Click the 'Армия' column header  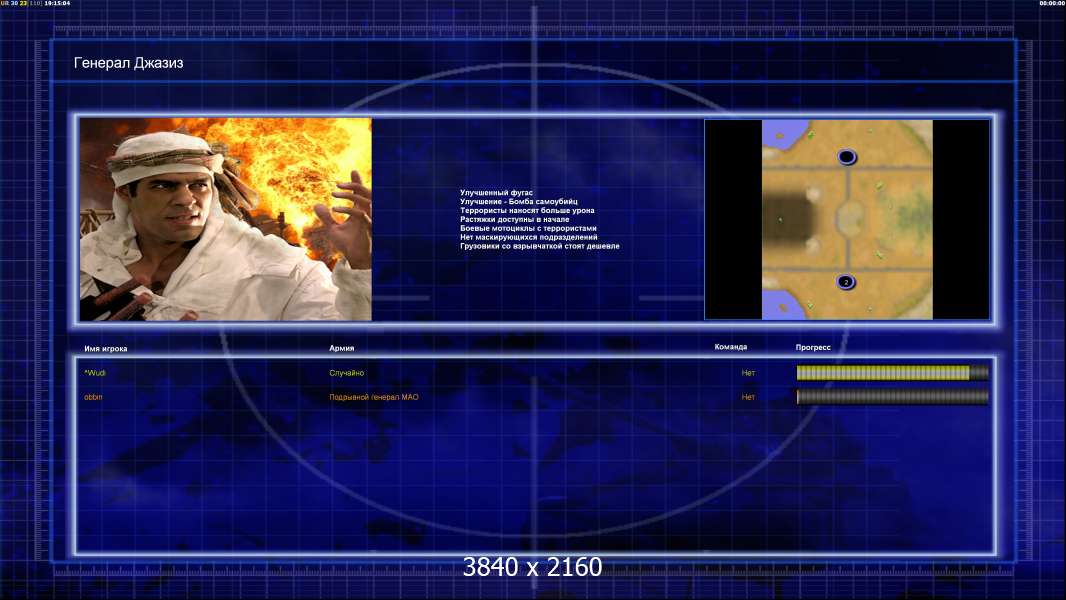coord(342,349)
